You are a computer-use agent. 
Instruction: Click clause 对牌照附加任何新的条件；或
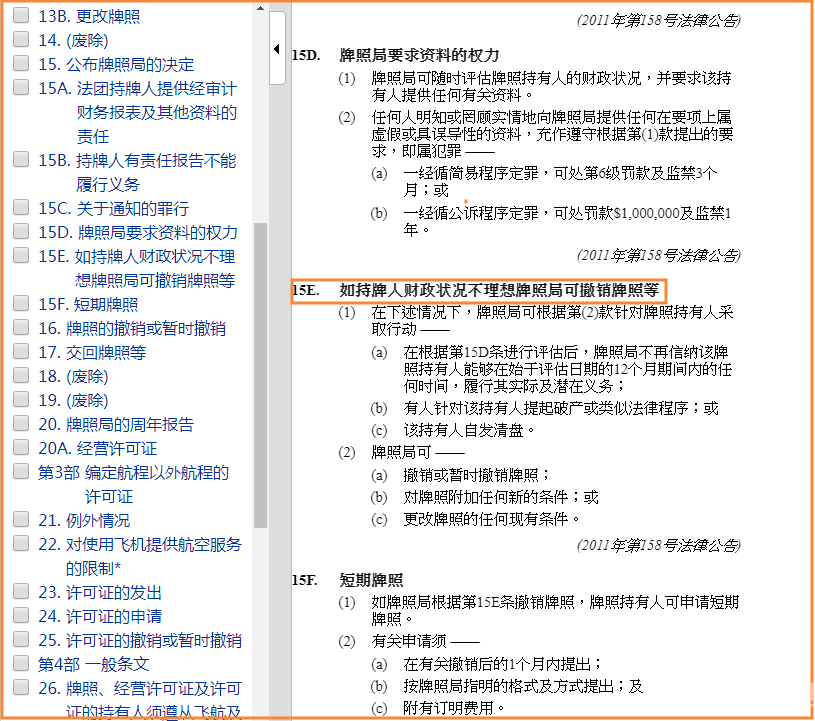coord(501,497)
